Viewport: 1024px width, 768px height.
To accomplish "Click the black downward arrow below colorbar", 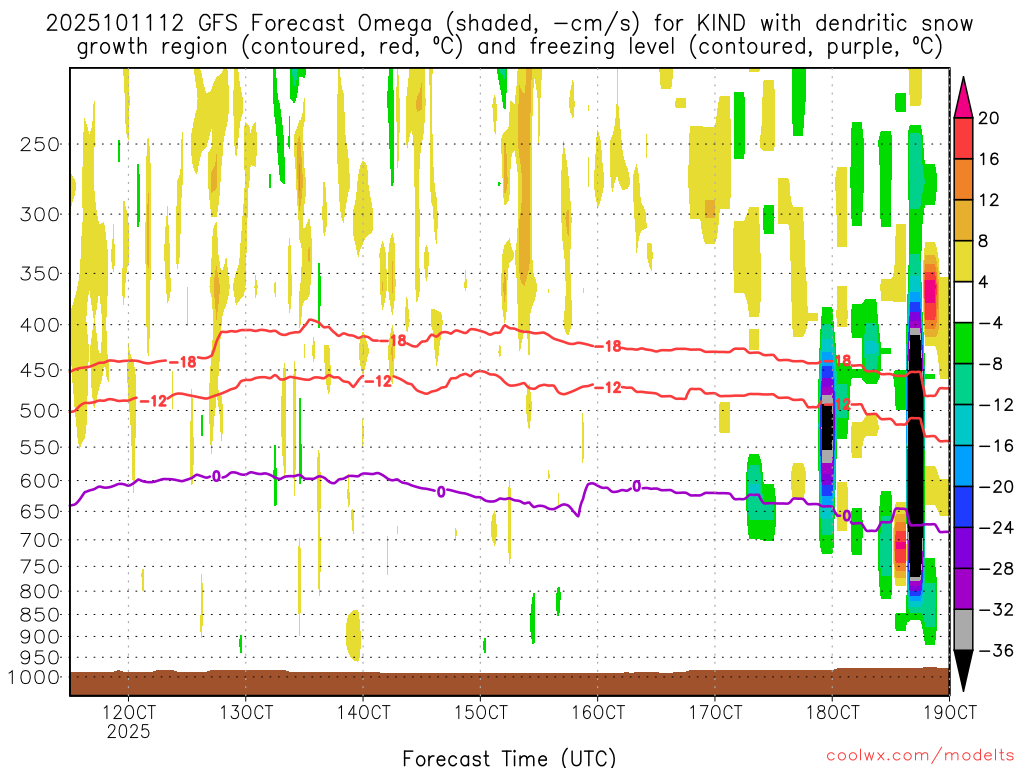I will click(964, 671).
